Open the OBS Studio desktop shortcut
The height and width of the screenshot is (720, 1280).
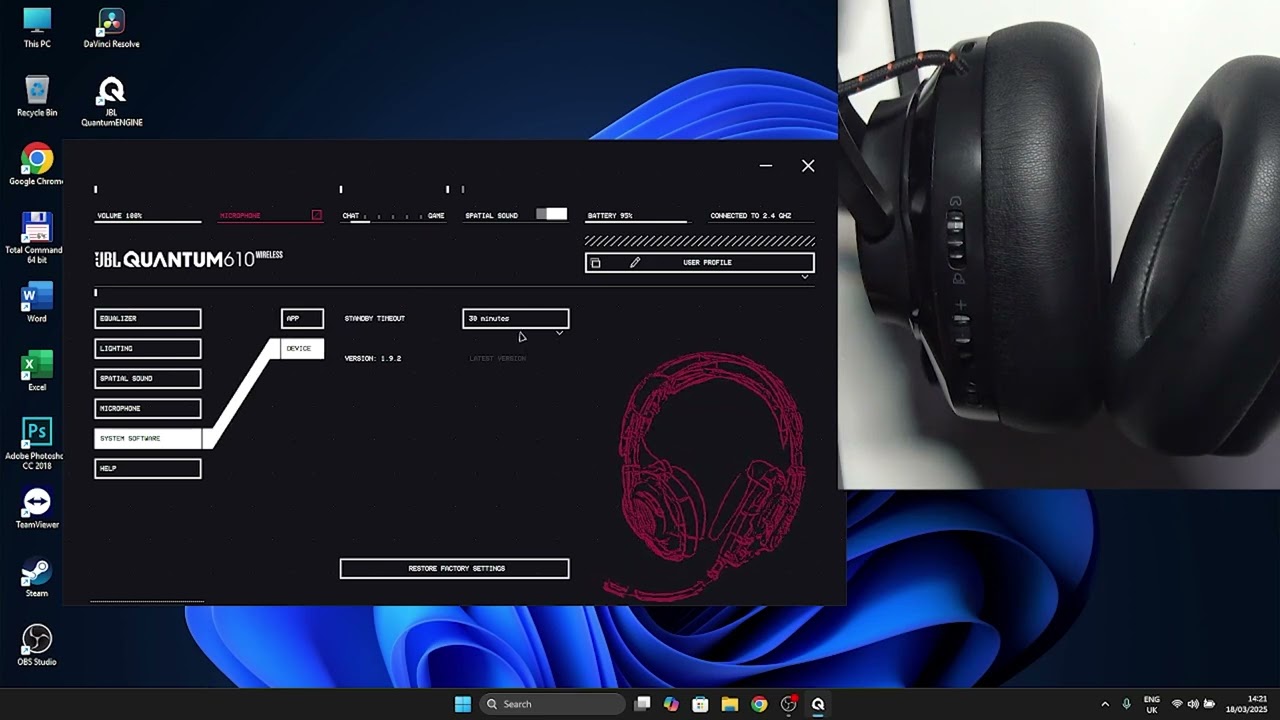coord(37,646)
